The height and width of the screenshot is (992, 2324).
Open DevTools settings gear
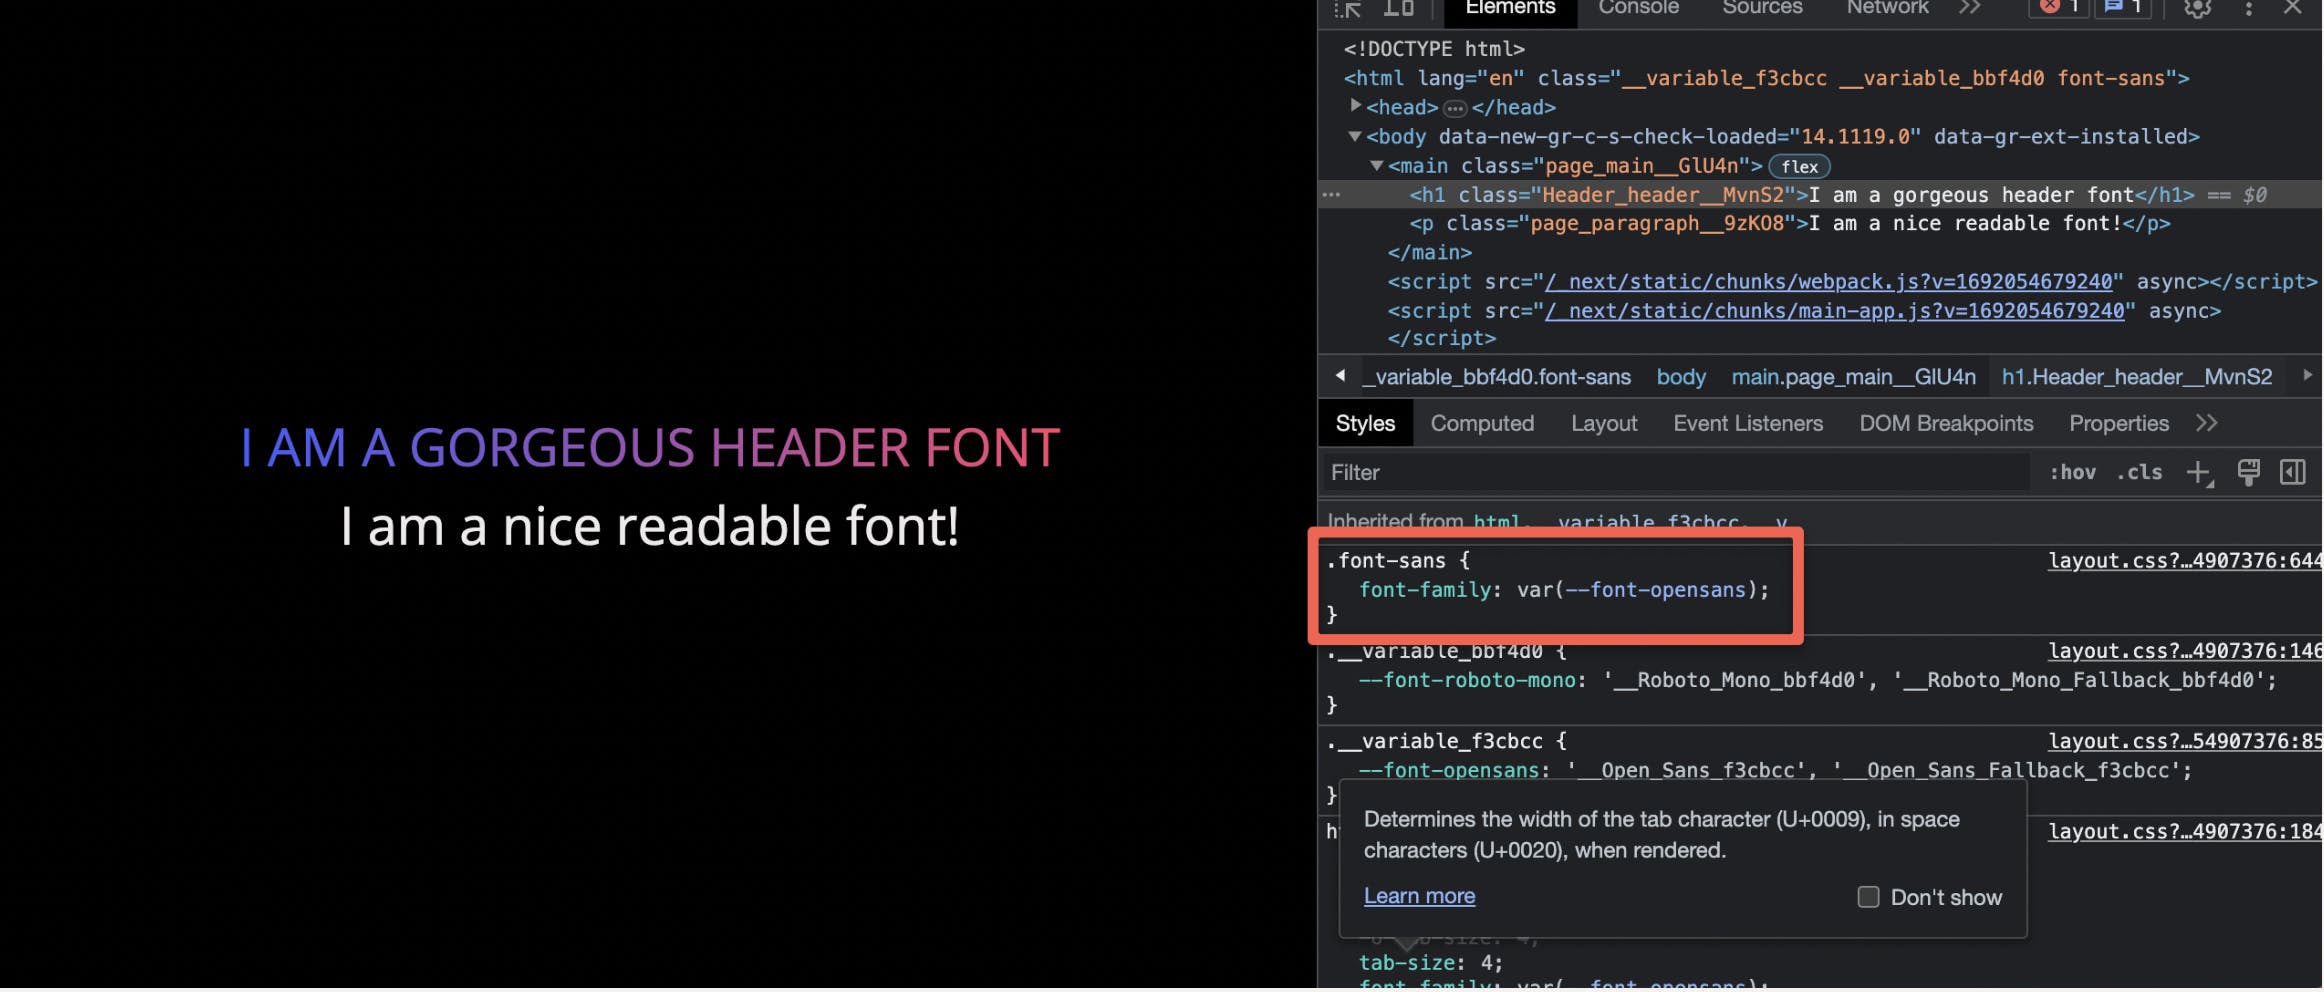click(2197, 8)
